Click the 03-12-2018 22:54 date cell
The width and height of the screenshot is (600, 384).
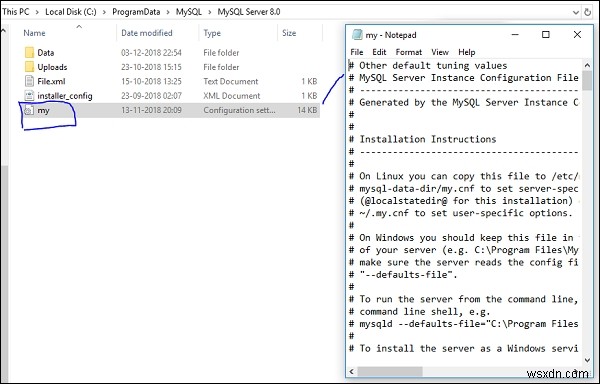coord(151,53)
